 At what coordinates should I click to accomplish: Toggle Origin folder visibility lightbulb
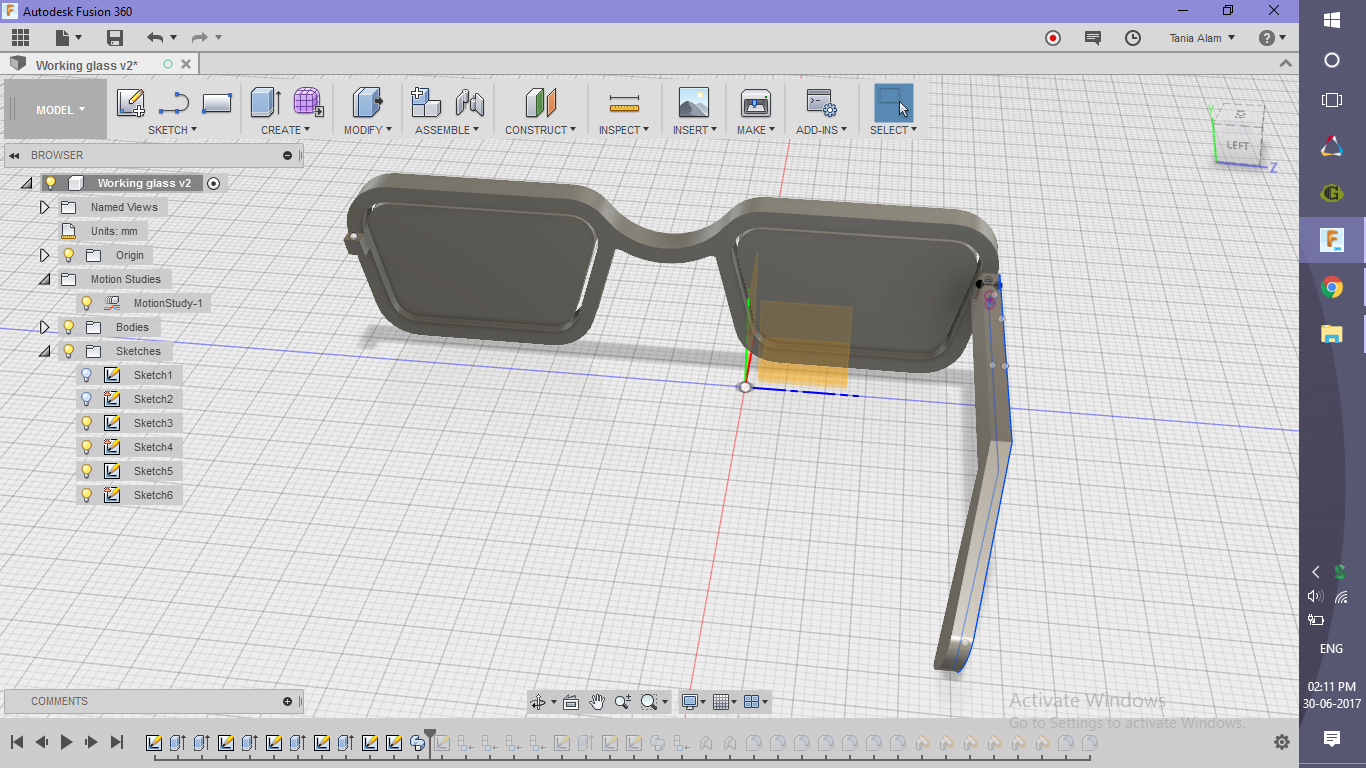click(68, 255)
